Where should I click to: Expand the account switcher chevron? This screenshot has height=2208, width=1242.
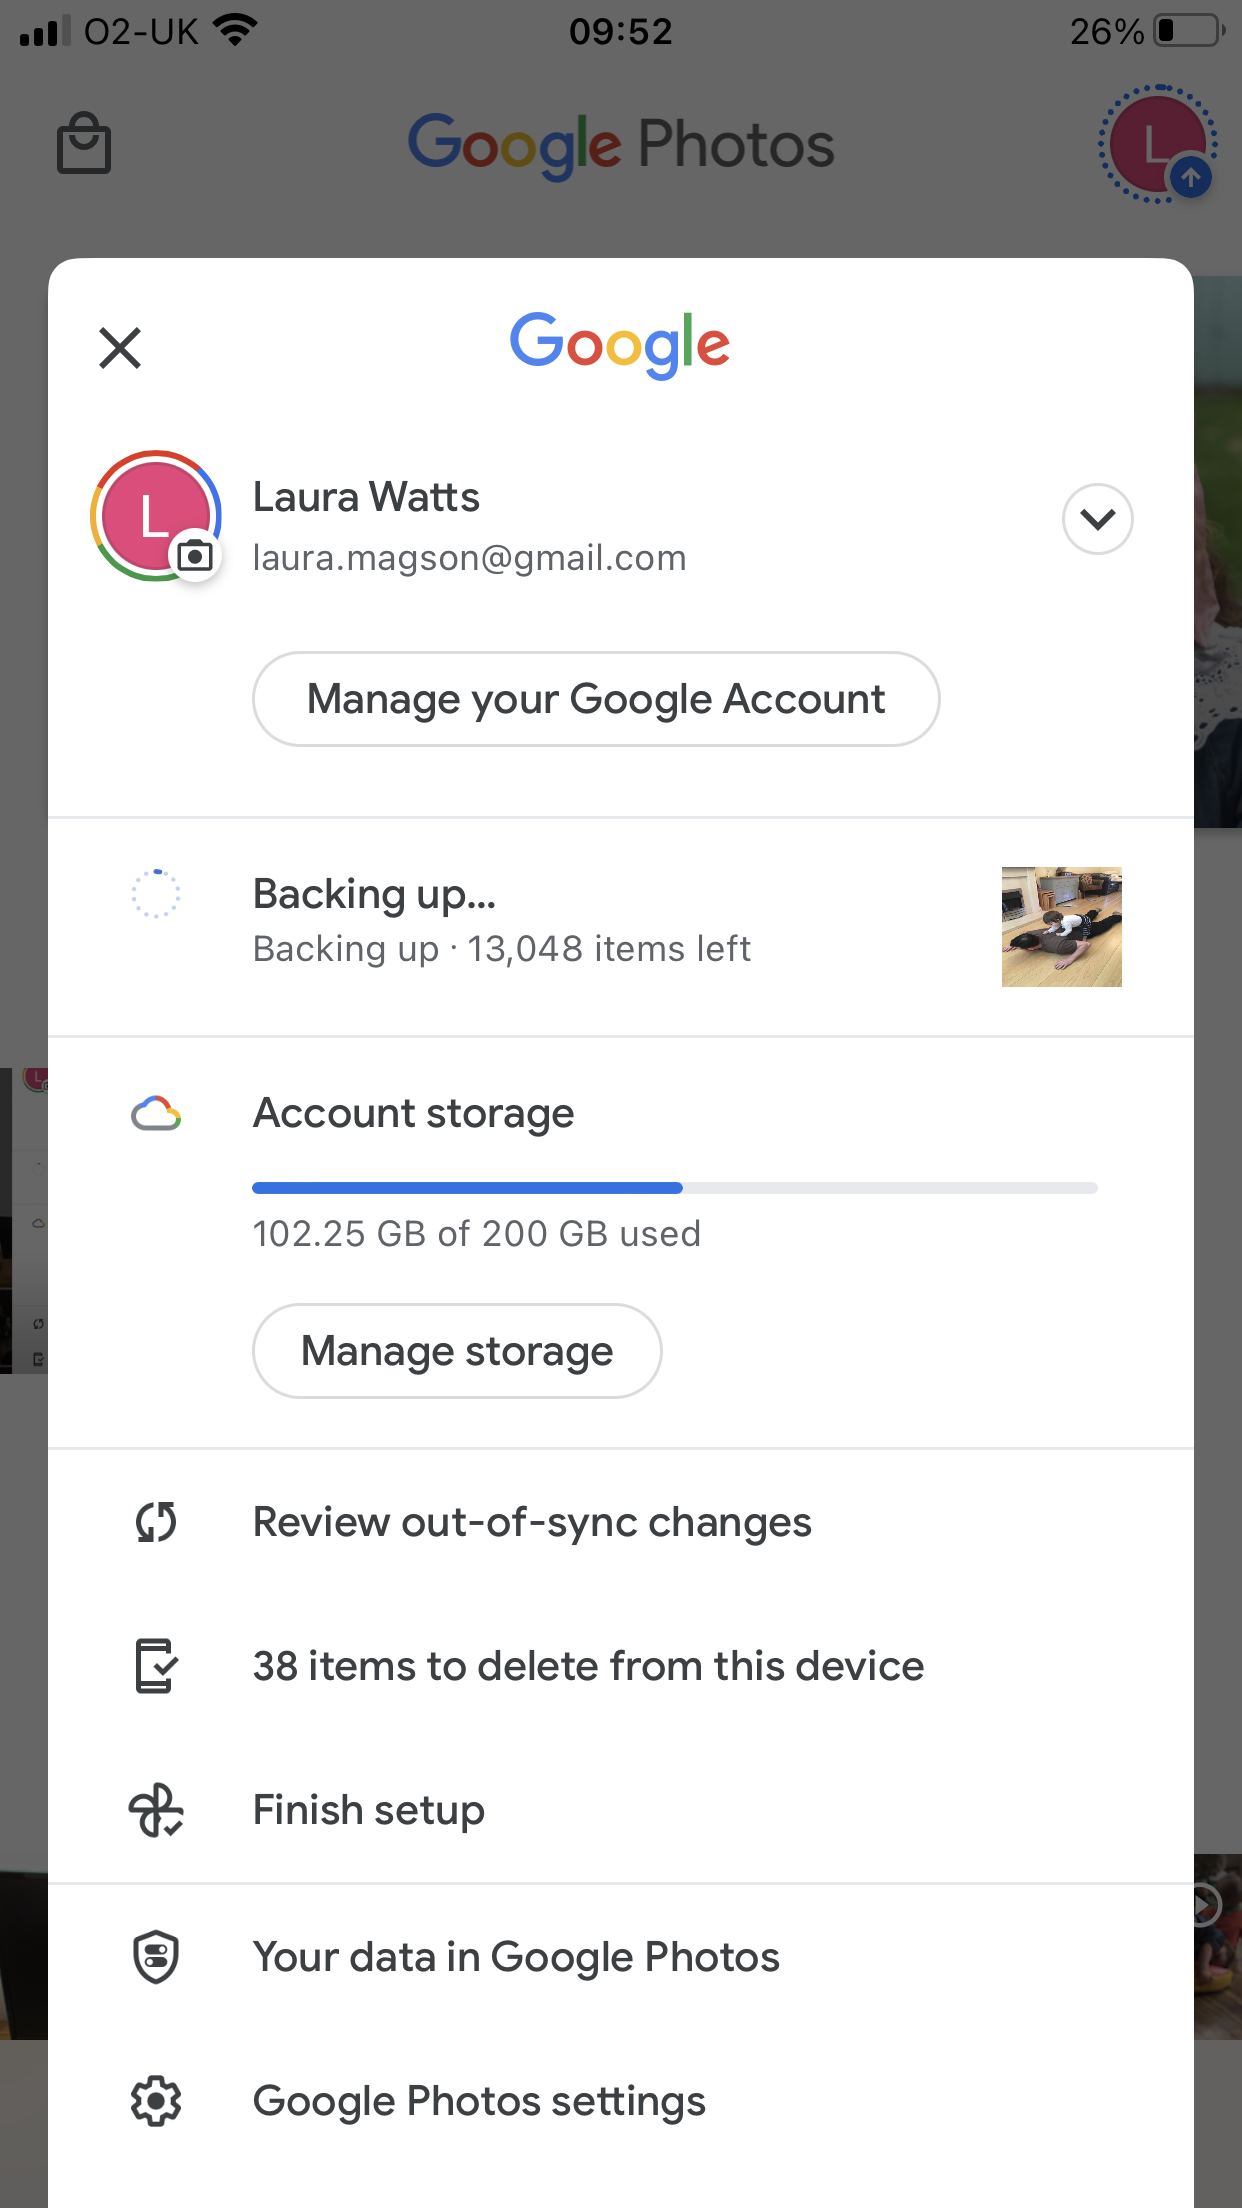[x=1097, y=519]
